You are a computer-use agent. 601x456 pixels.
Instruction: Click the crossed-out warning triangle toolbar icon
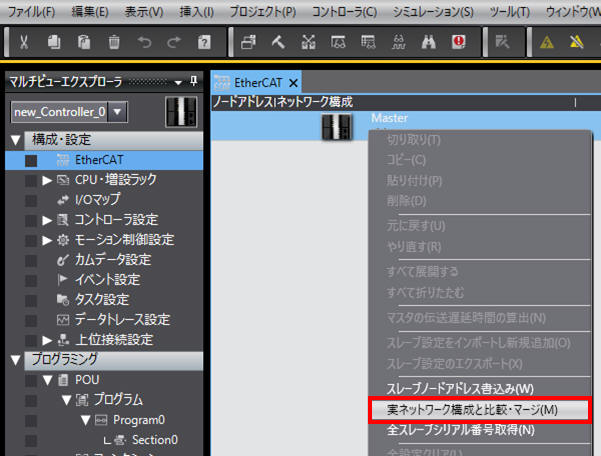coord(576,42)
